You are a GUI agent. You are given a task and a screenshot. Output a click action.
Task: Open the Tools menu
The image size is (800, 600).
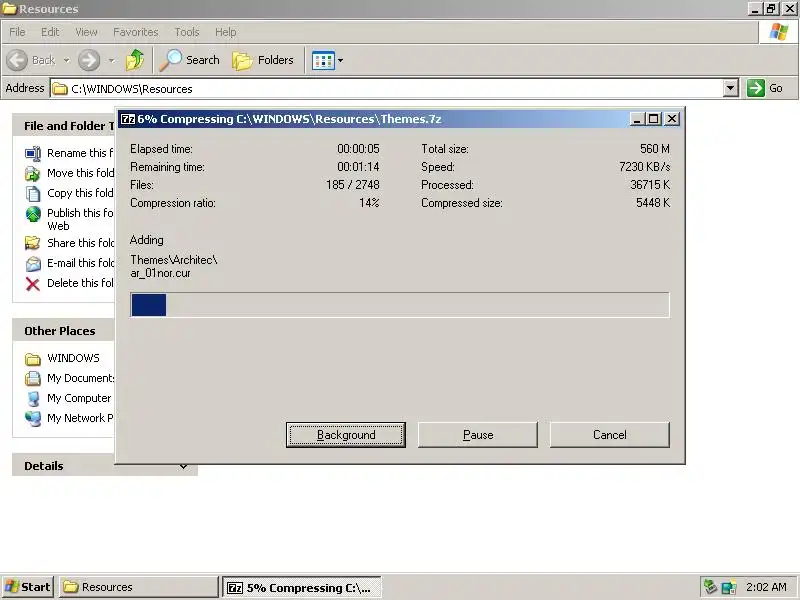point(187,32)
